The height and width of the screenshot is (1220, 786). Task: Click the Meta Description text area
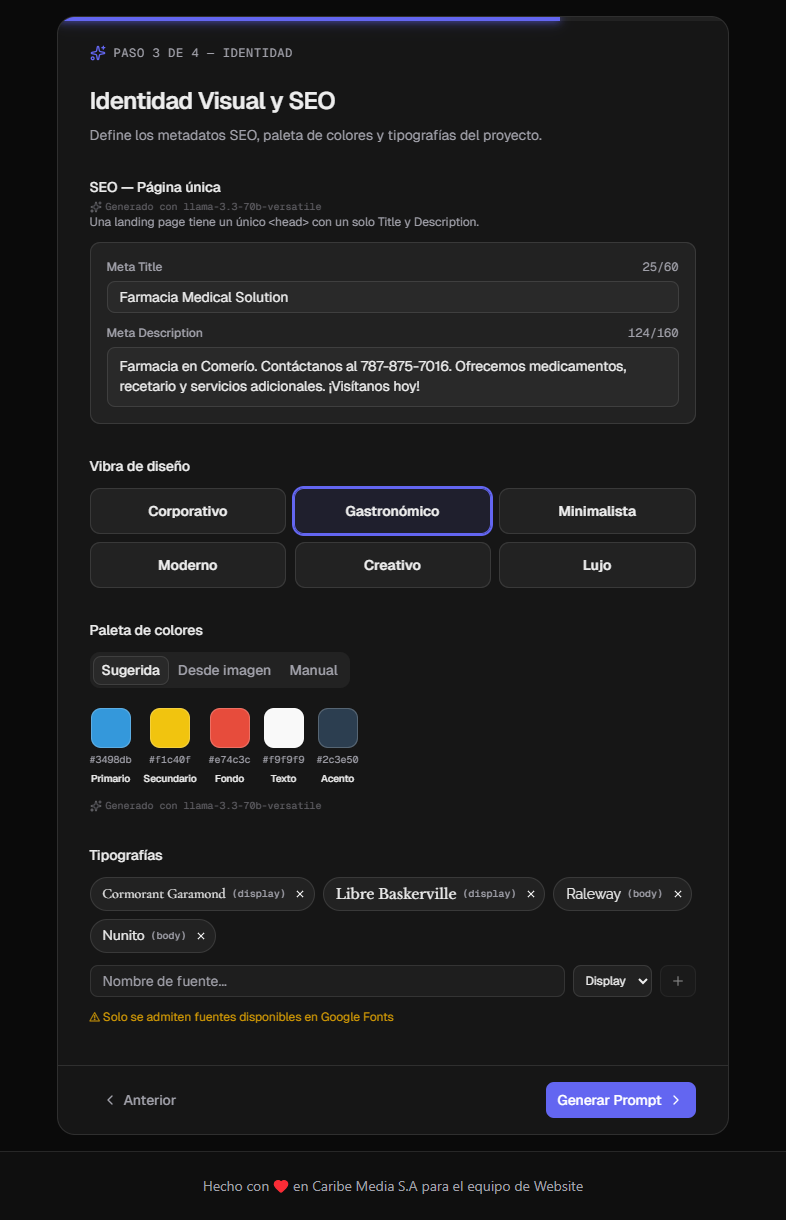[393, 377]
